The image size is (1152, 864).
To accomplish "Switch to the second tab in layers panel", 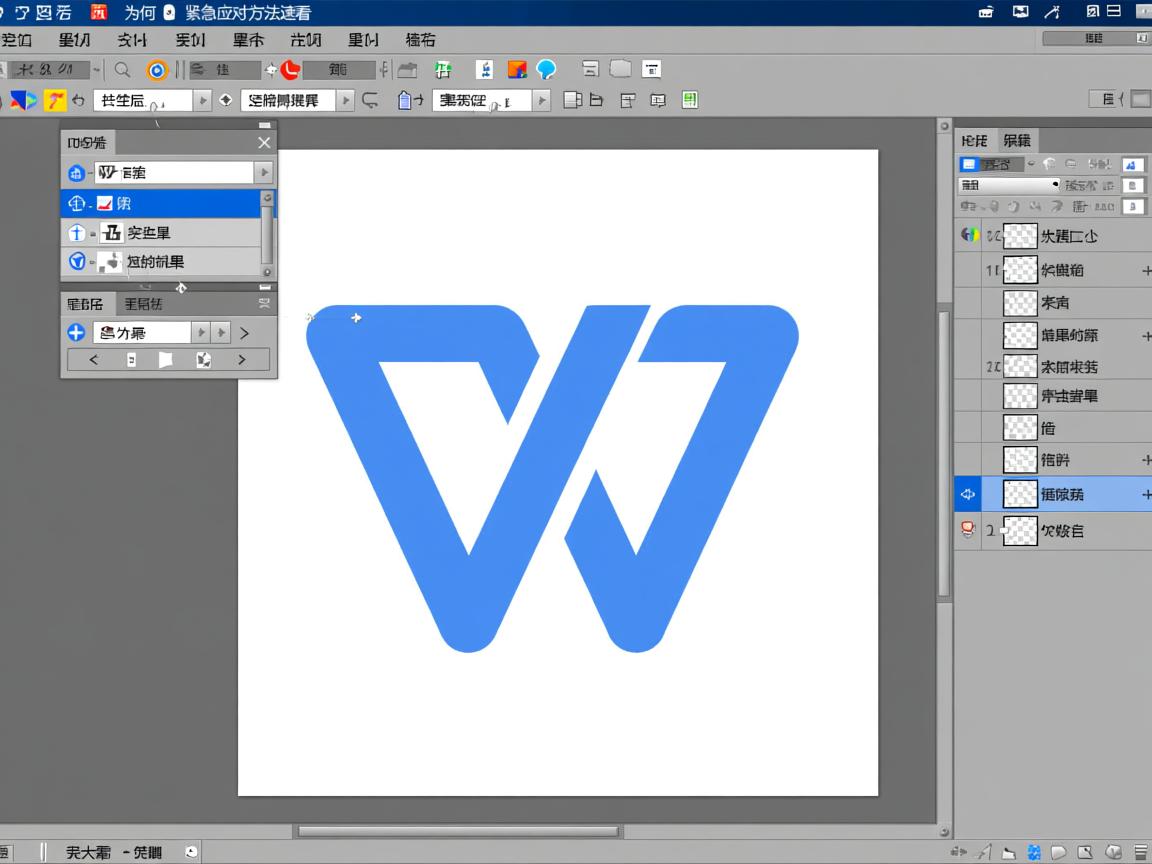I will [1017, 140].
